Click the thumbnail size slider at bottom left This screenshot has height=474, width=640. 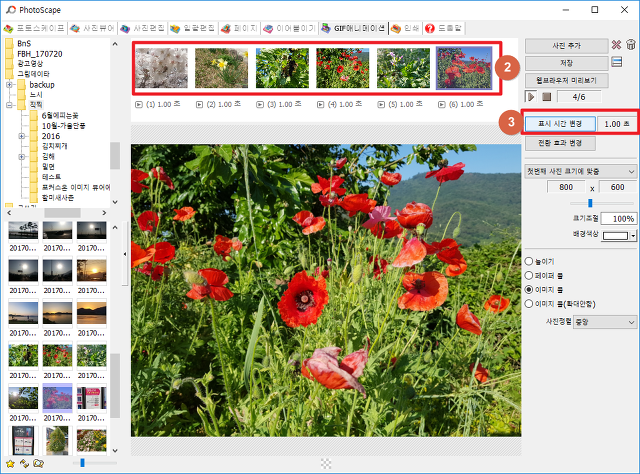click(82, 463)
